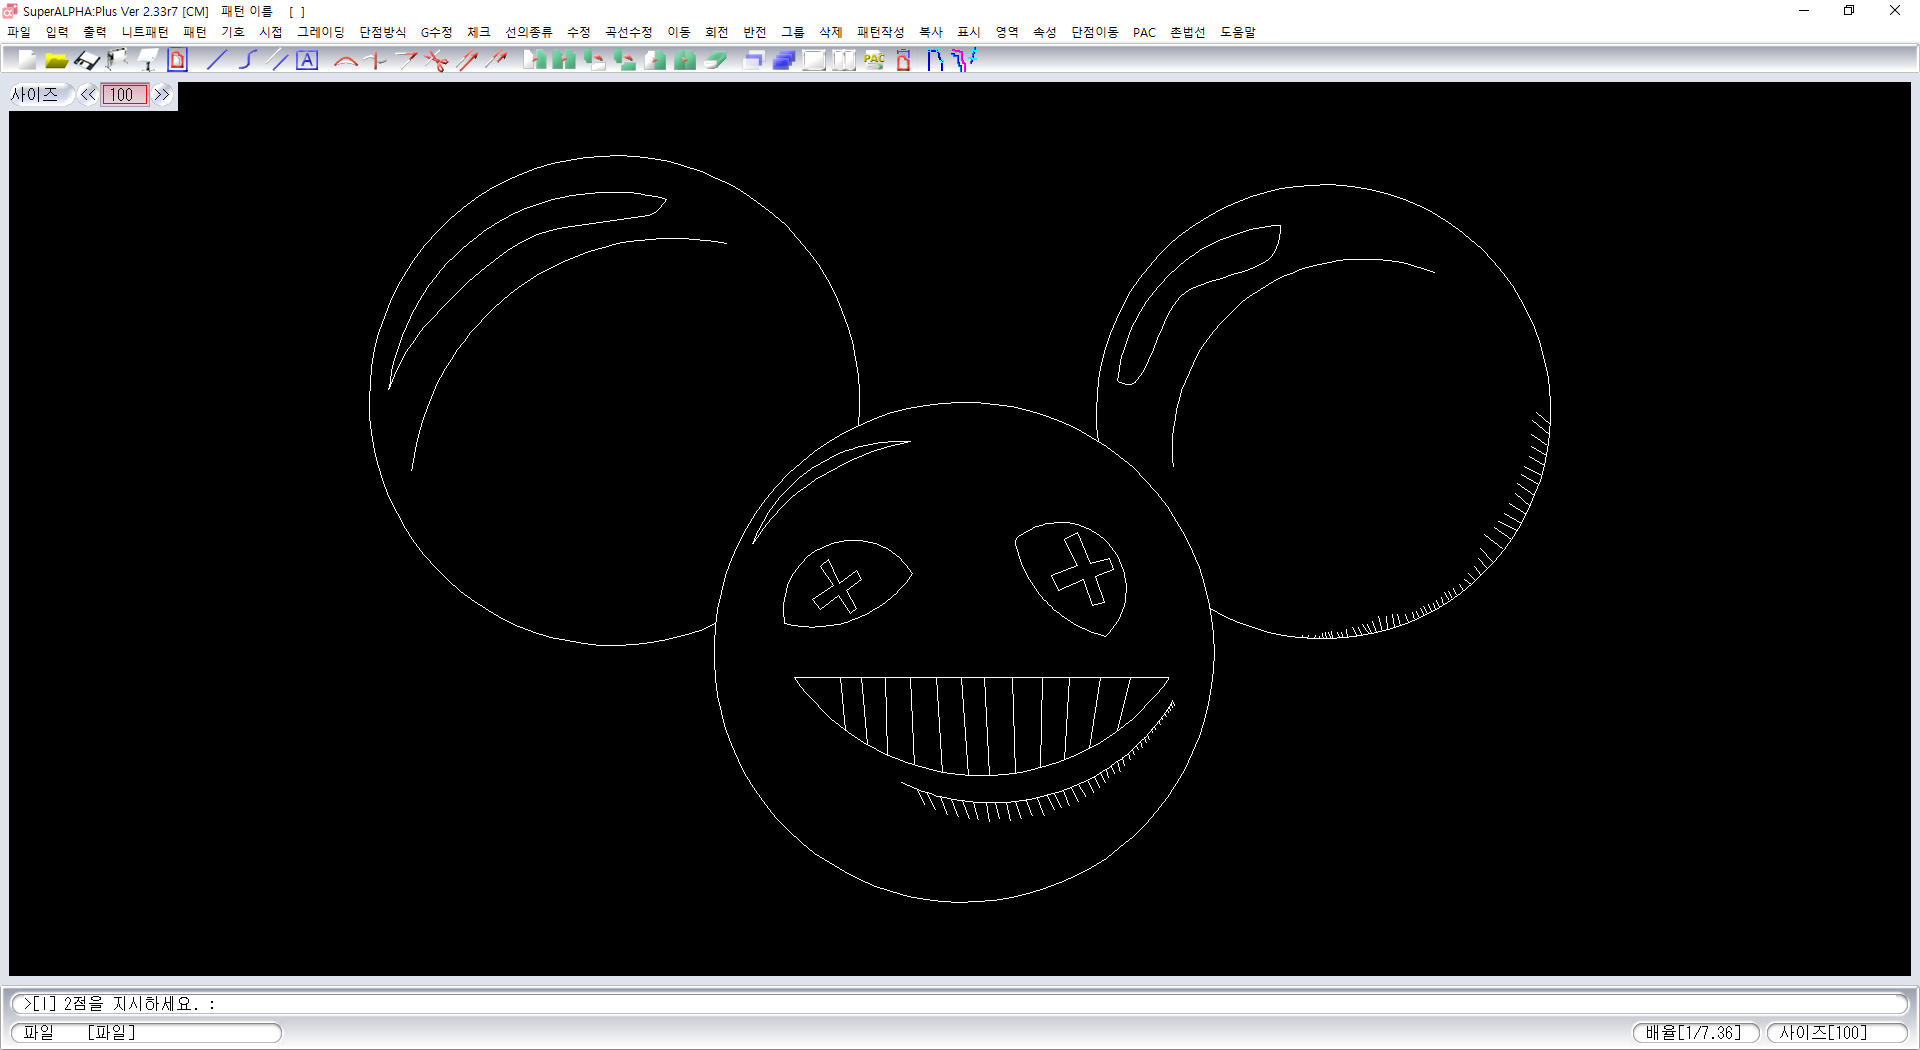Click the new blank document icon
The image size is (1920, 1050).
[27, 61]
